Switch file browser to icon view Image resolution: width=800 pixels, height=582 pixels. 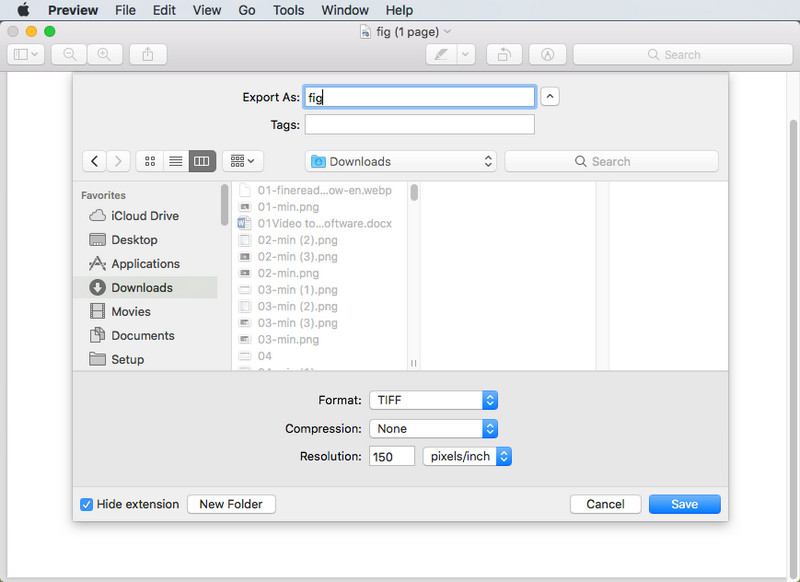150,161
